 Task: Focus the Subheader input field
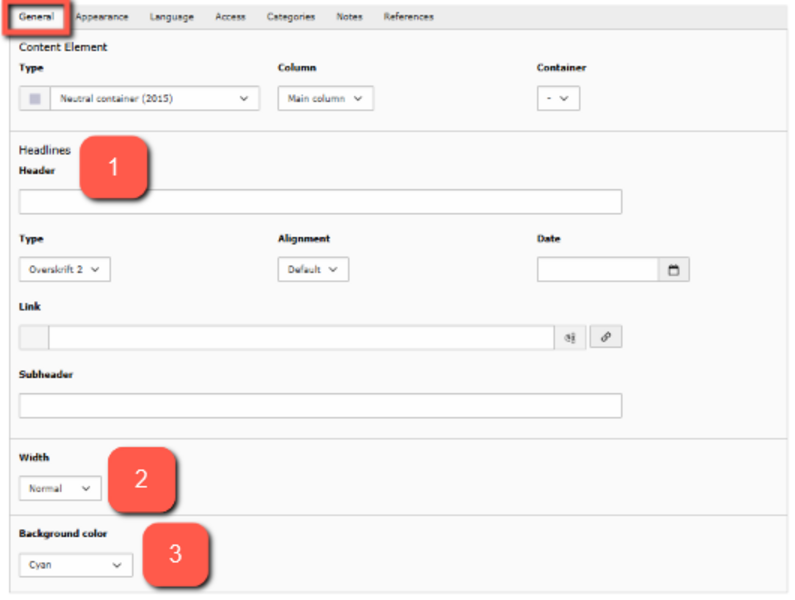coord(320,405)
